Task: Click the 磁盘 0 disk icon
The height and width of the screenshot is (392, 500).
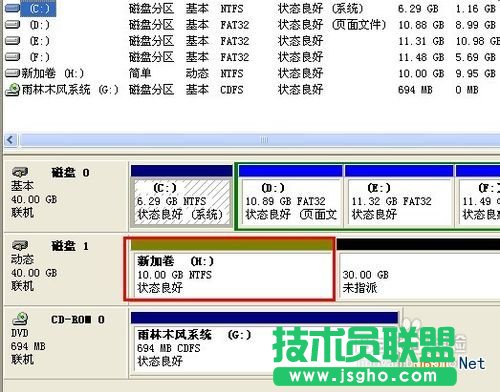Action: pyautogui.click(x=20, y=172)
